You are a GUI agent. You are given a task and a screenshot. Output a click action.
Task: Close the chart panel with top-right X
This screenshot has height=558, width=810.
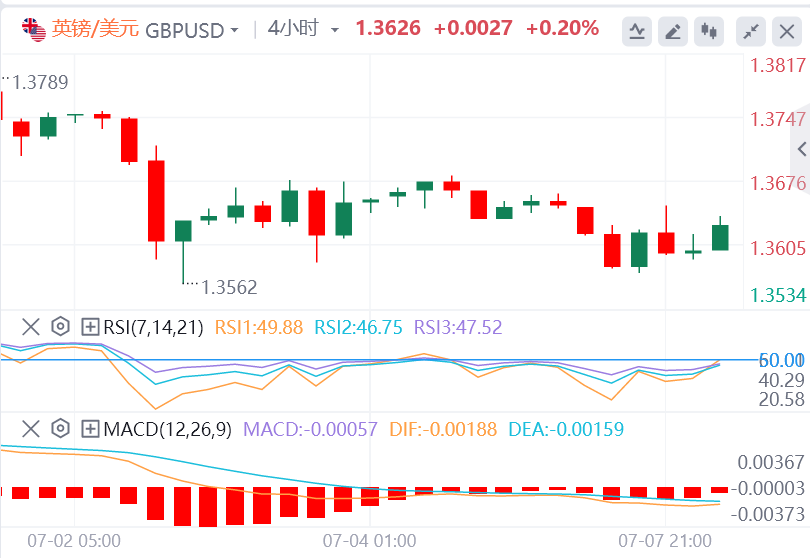coord(785,32)
